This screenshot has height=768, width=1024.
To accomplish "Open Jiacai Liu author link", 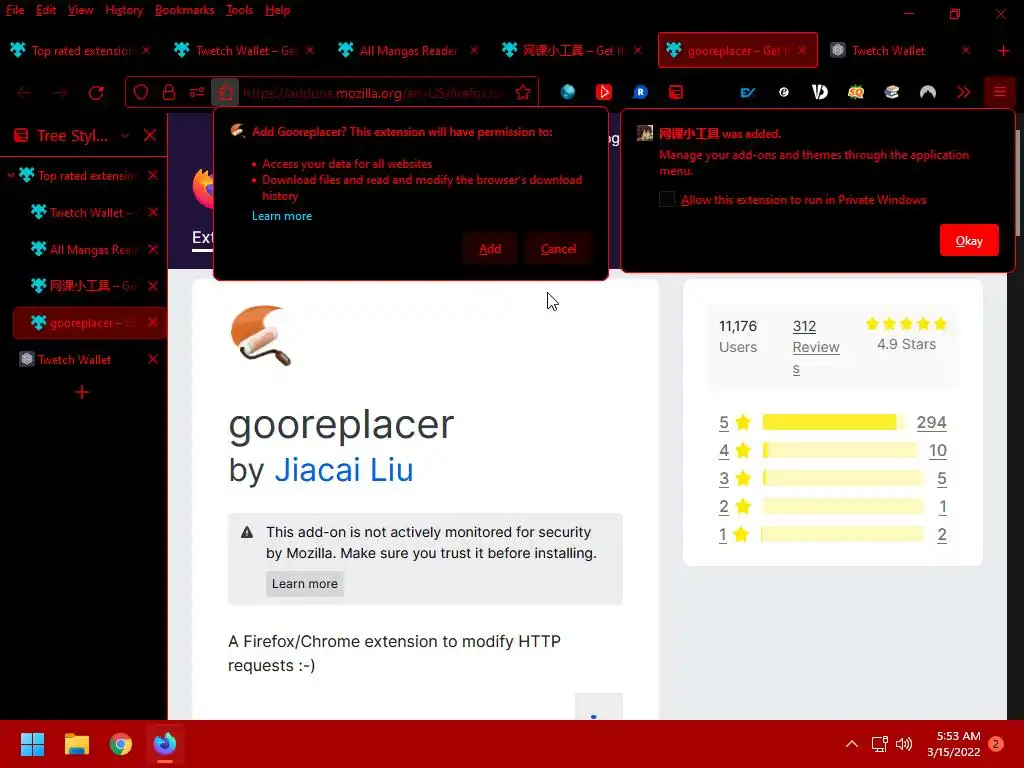I will coord(344,470).
